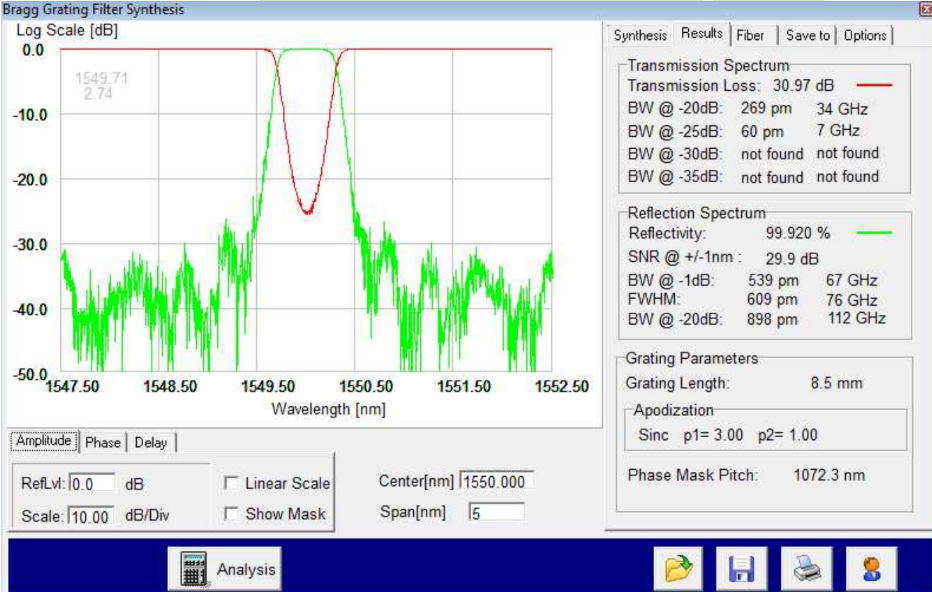Enable the Linear Scale checkbox
Screen dimensions: 932x592
coord(231,484)
